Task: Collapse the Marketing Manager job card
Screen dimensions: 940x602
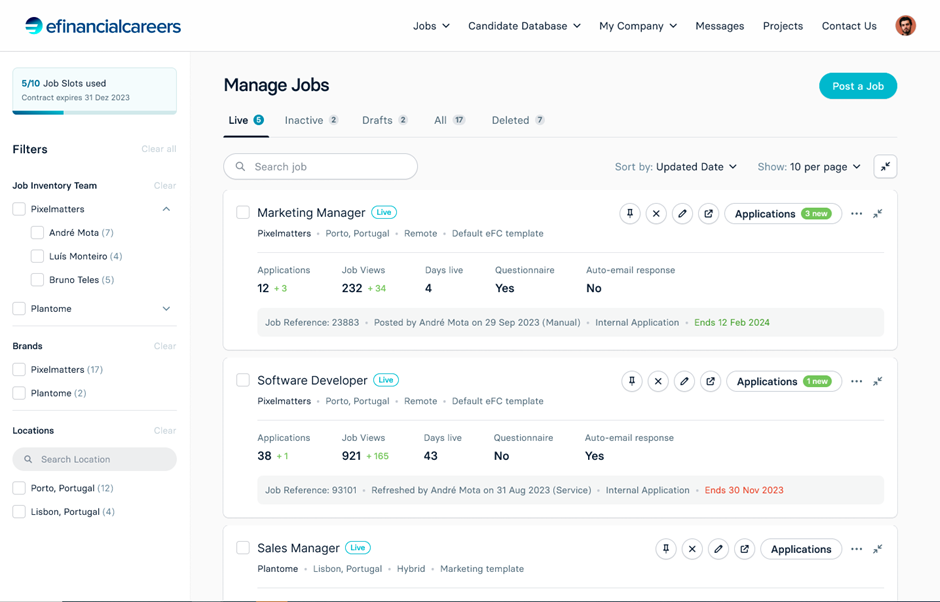Action: (878, 213)
